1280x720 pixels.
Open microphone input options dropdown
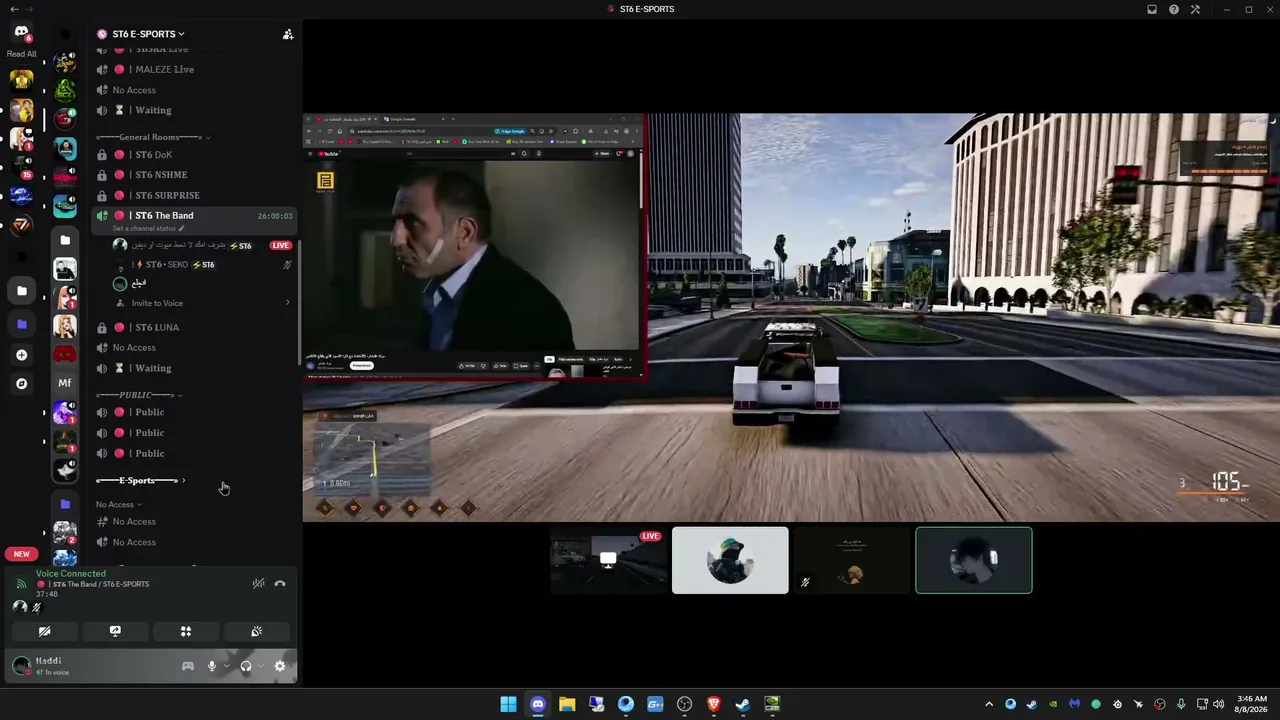click(226, 666)
